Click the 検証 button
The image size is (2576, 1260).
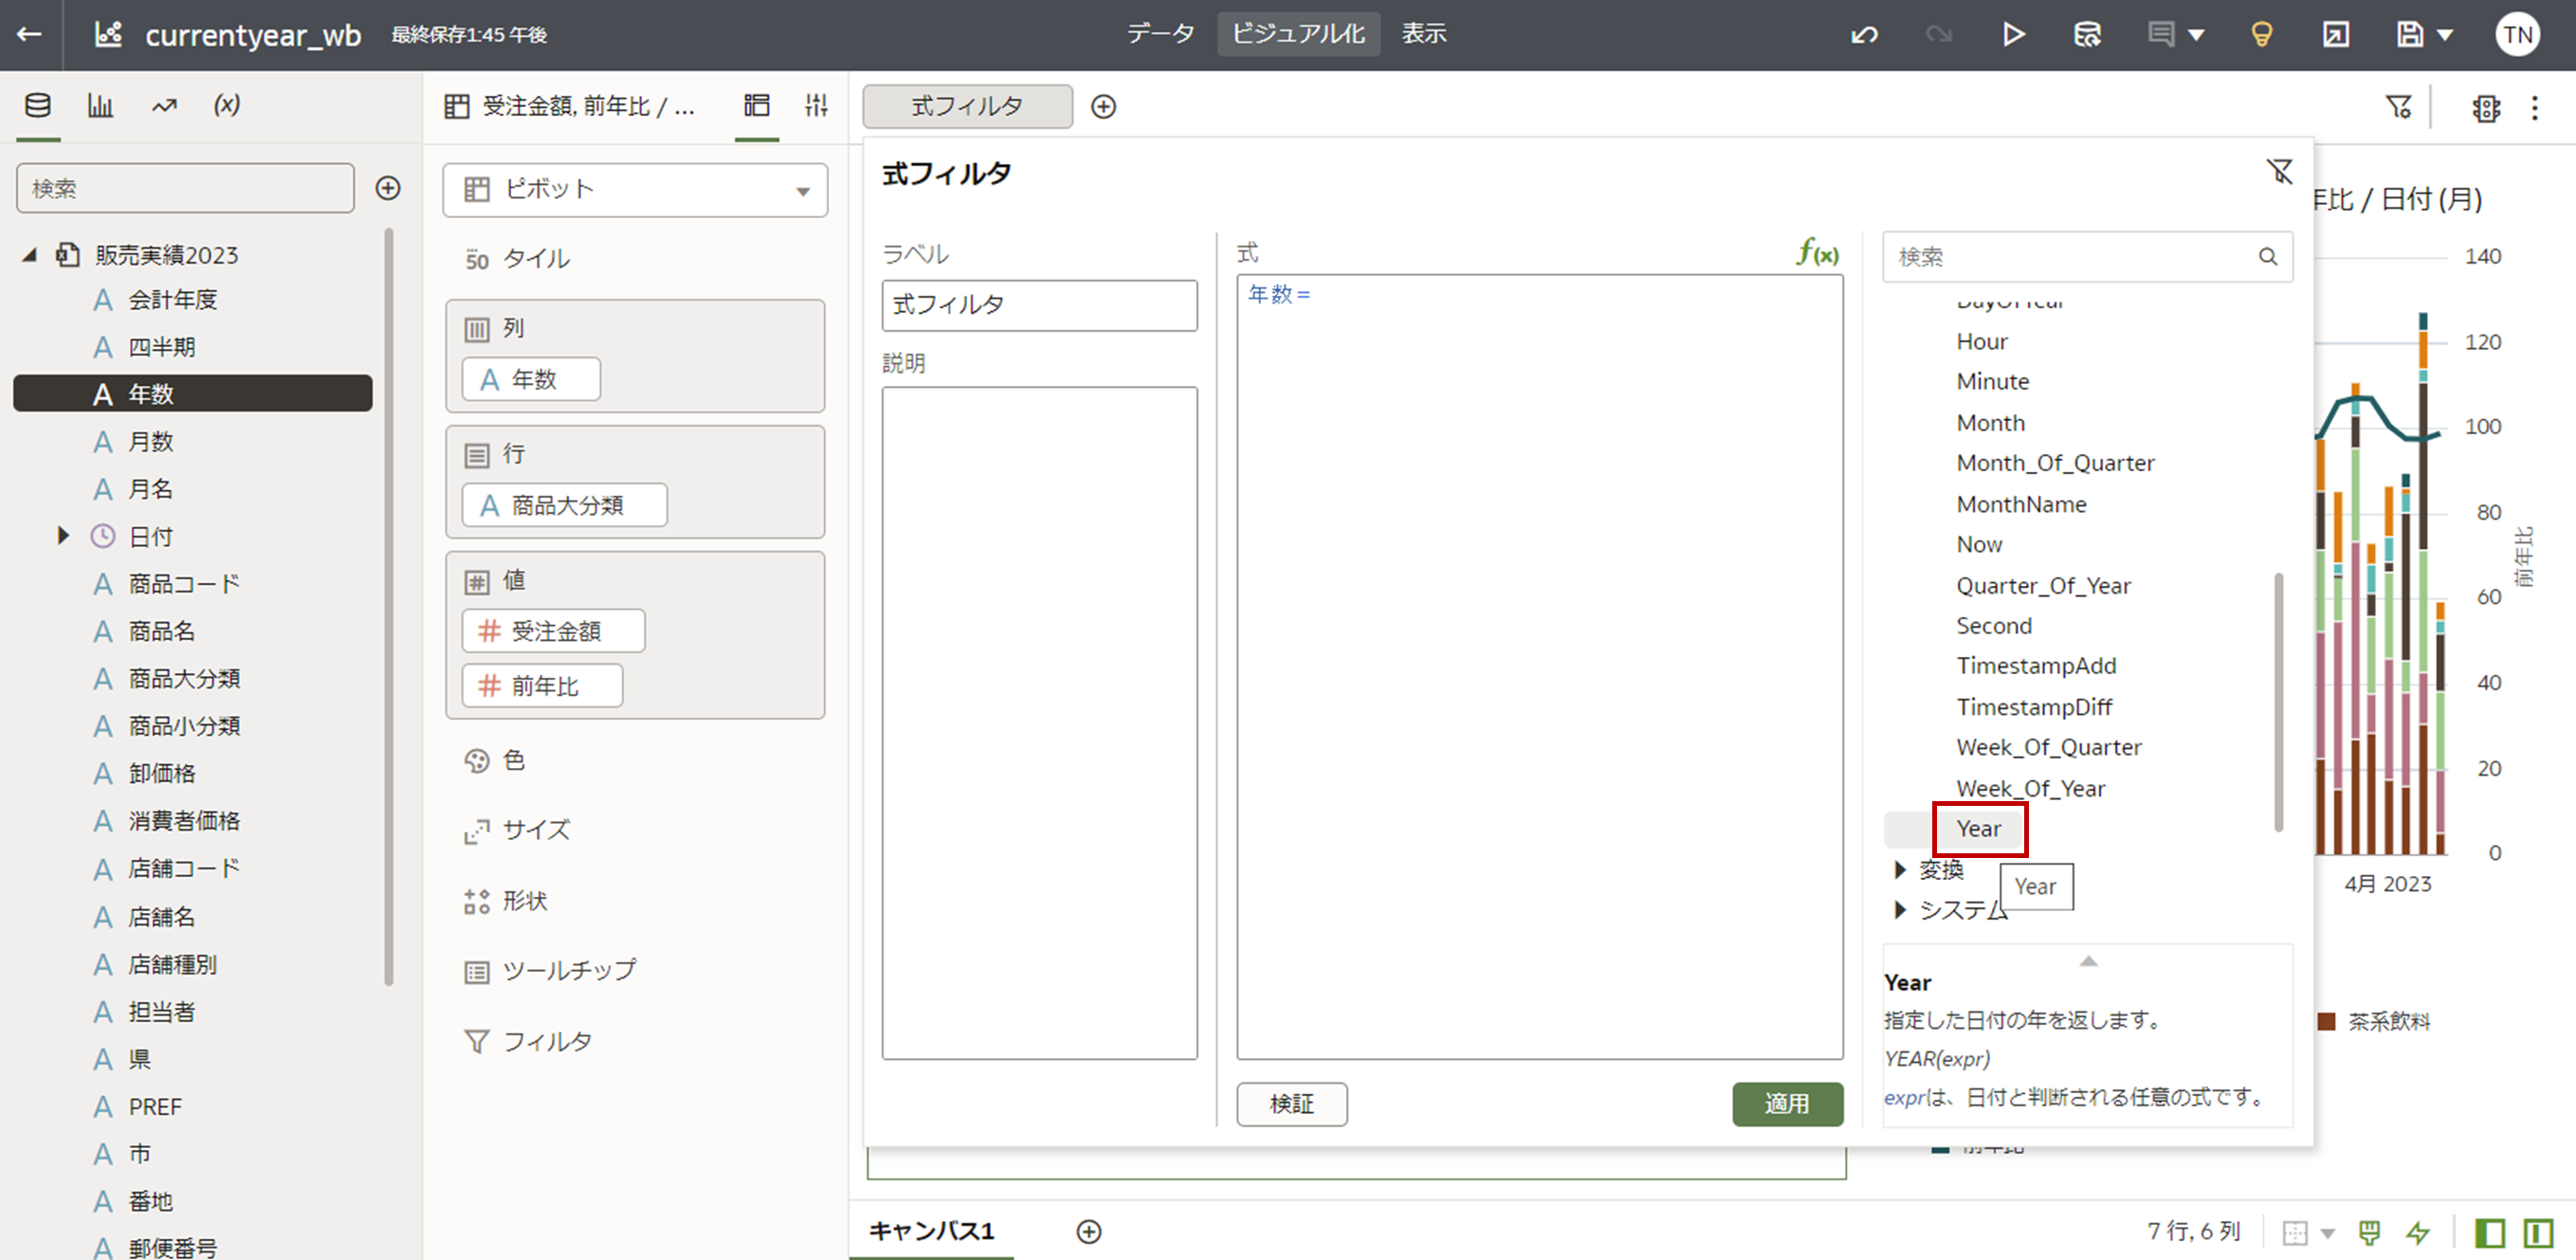1291,1104
